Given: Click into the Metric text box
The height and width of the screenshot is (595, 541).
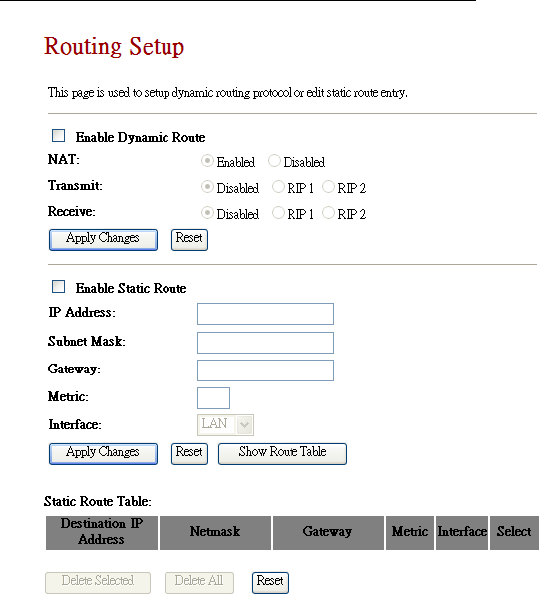Looking at the screenshot, I should pyautogui.click(x=213, y=398).
